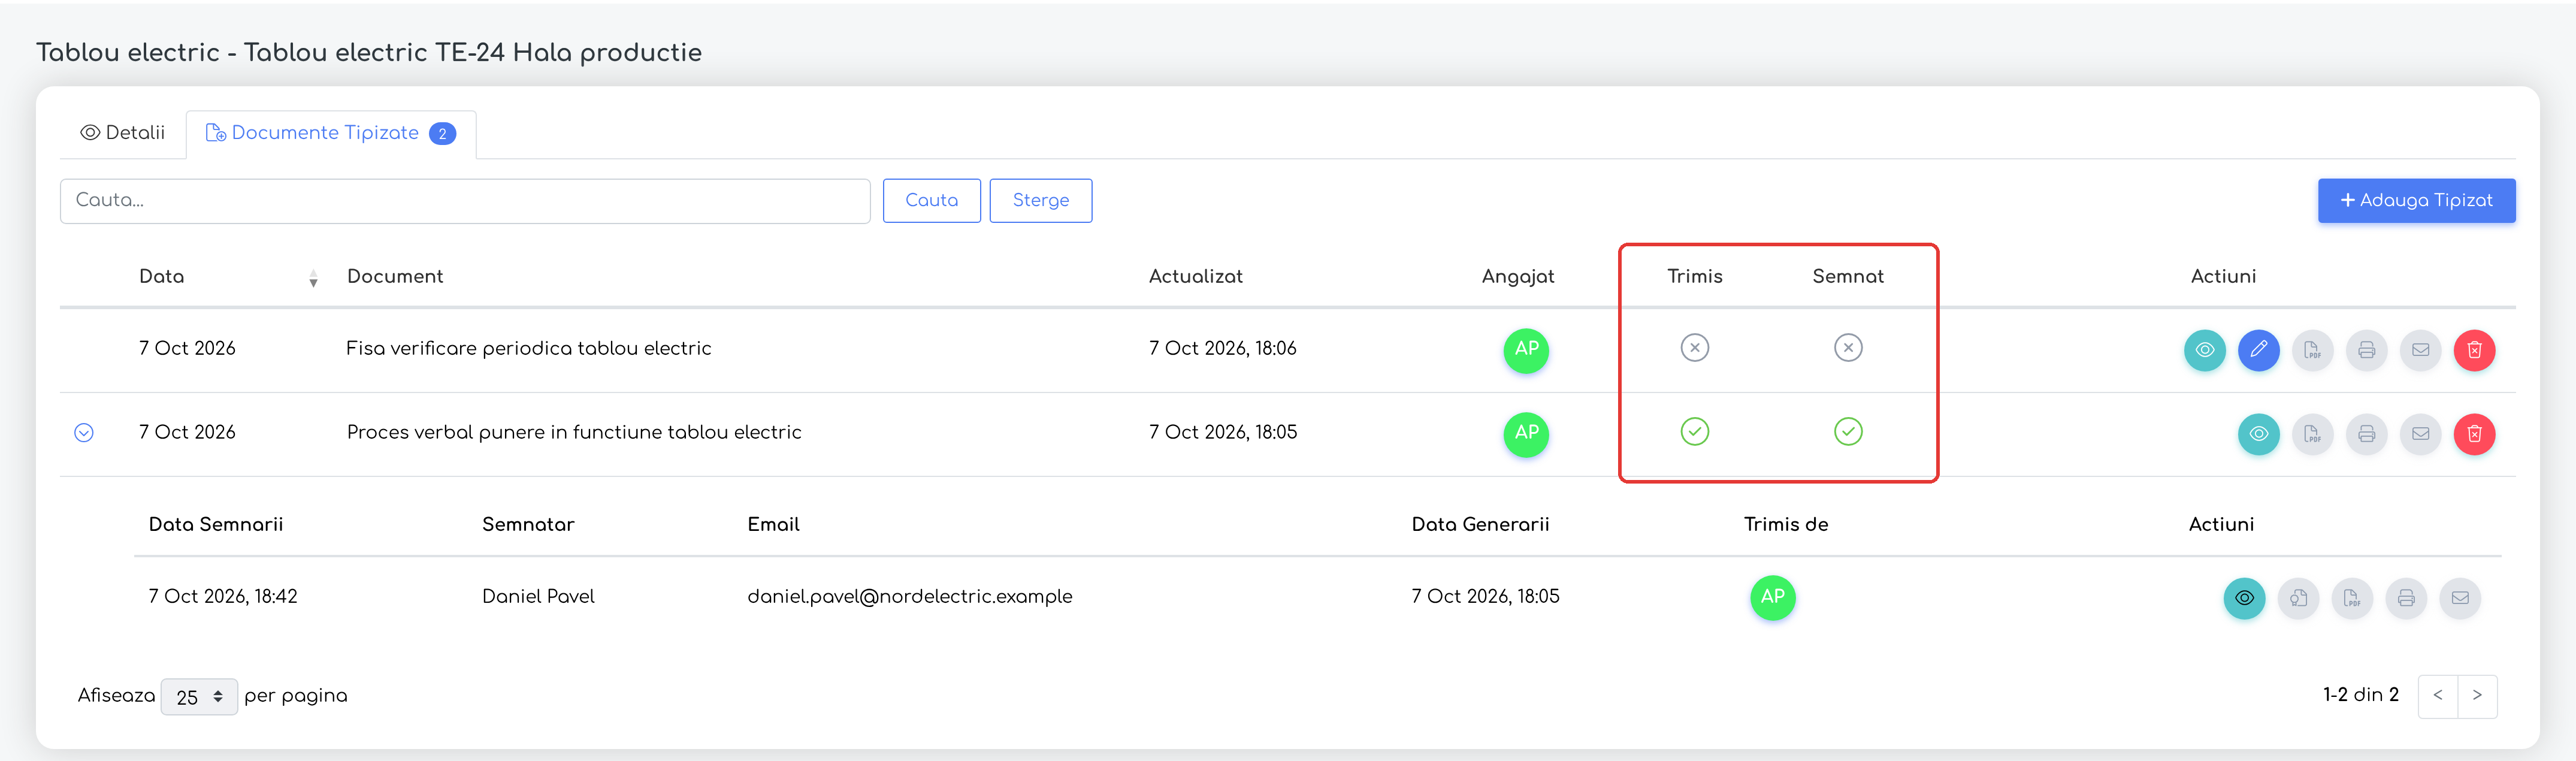Image resolution: width=2576 pixels, height=761 pixels.
Task: View Daniel Pavel's signed document
Action: click(2244, 598)
